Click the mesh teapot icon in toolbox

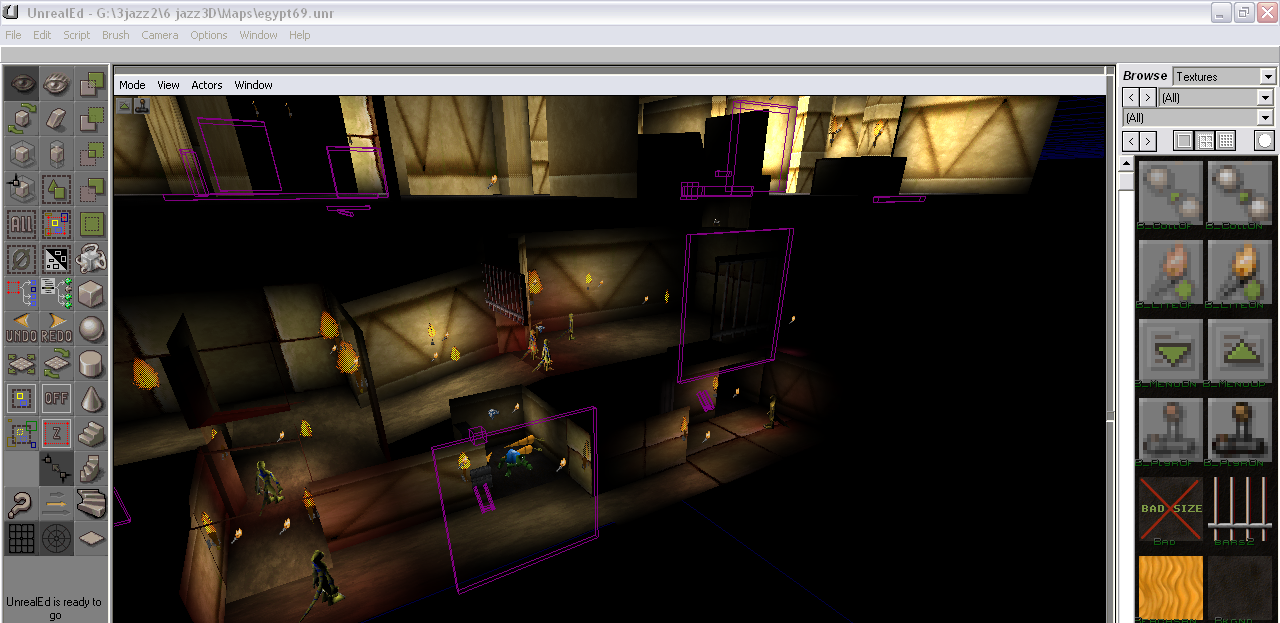pyautogui.click(x=91, y=259)
